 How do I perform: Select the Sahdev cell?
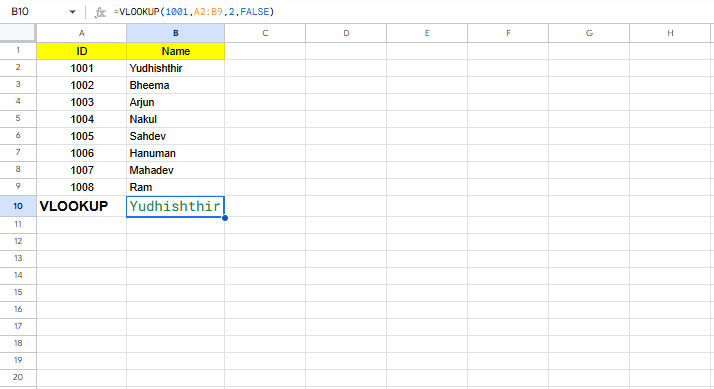[x=175, y=136]
